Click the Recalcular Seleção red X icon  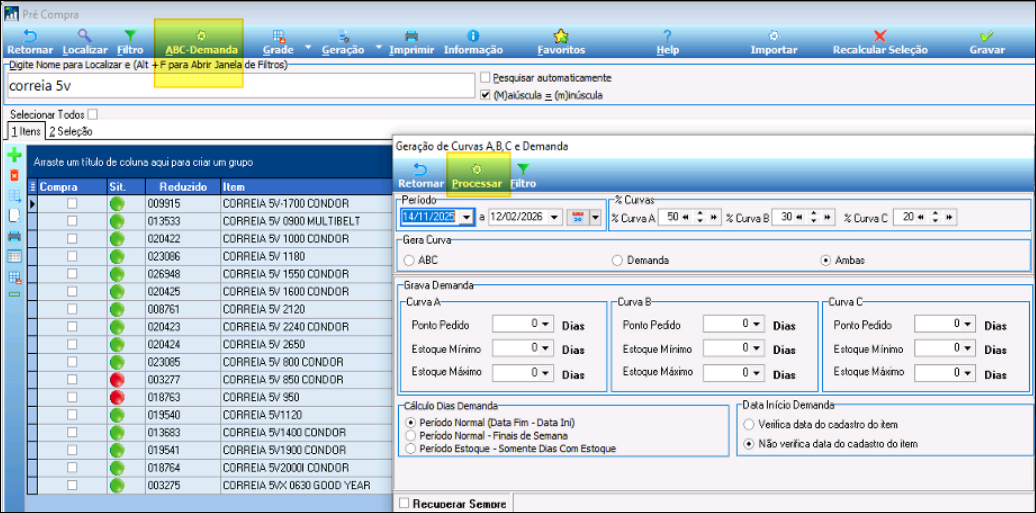click(x=880, y=36)
